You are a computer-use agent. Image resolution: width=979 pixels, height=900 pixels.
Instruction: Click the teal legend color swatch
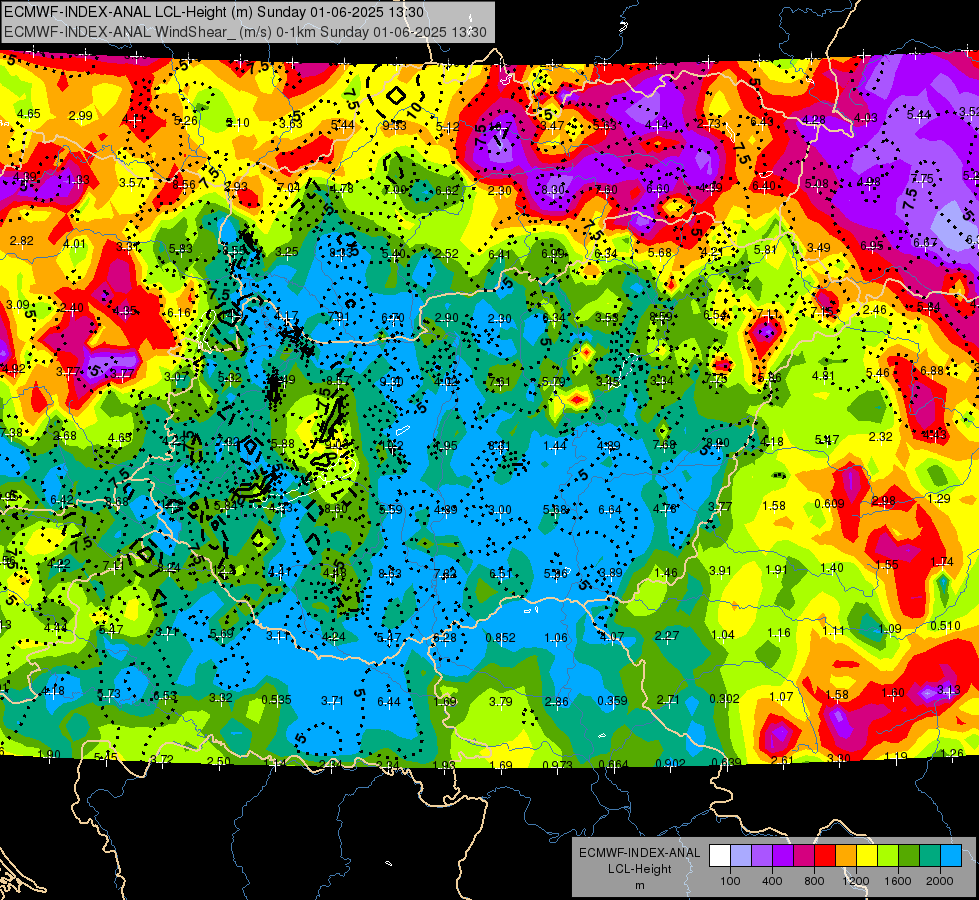tap(930, 856)
